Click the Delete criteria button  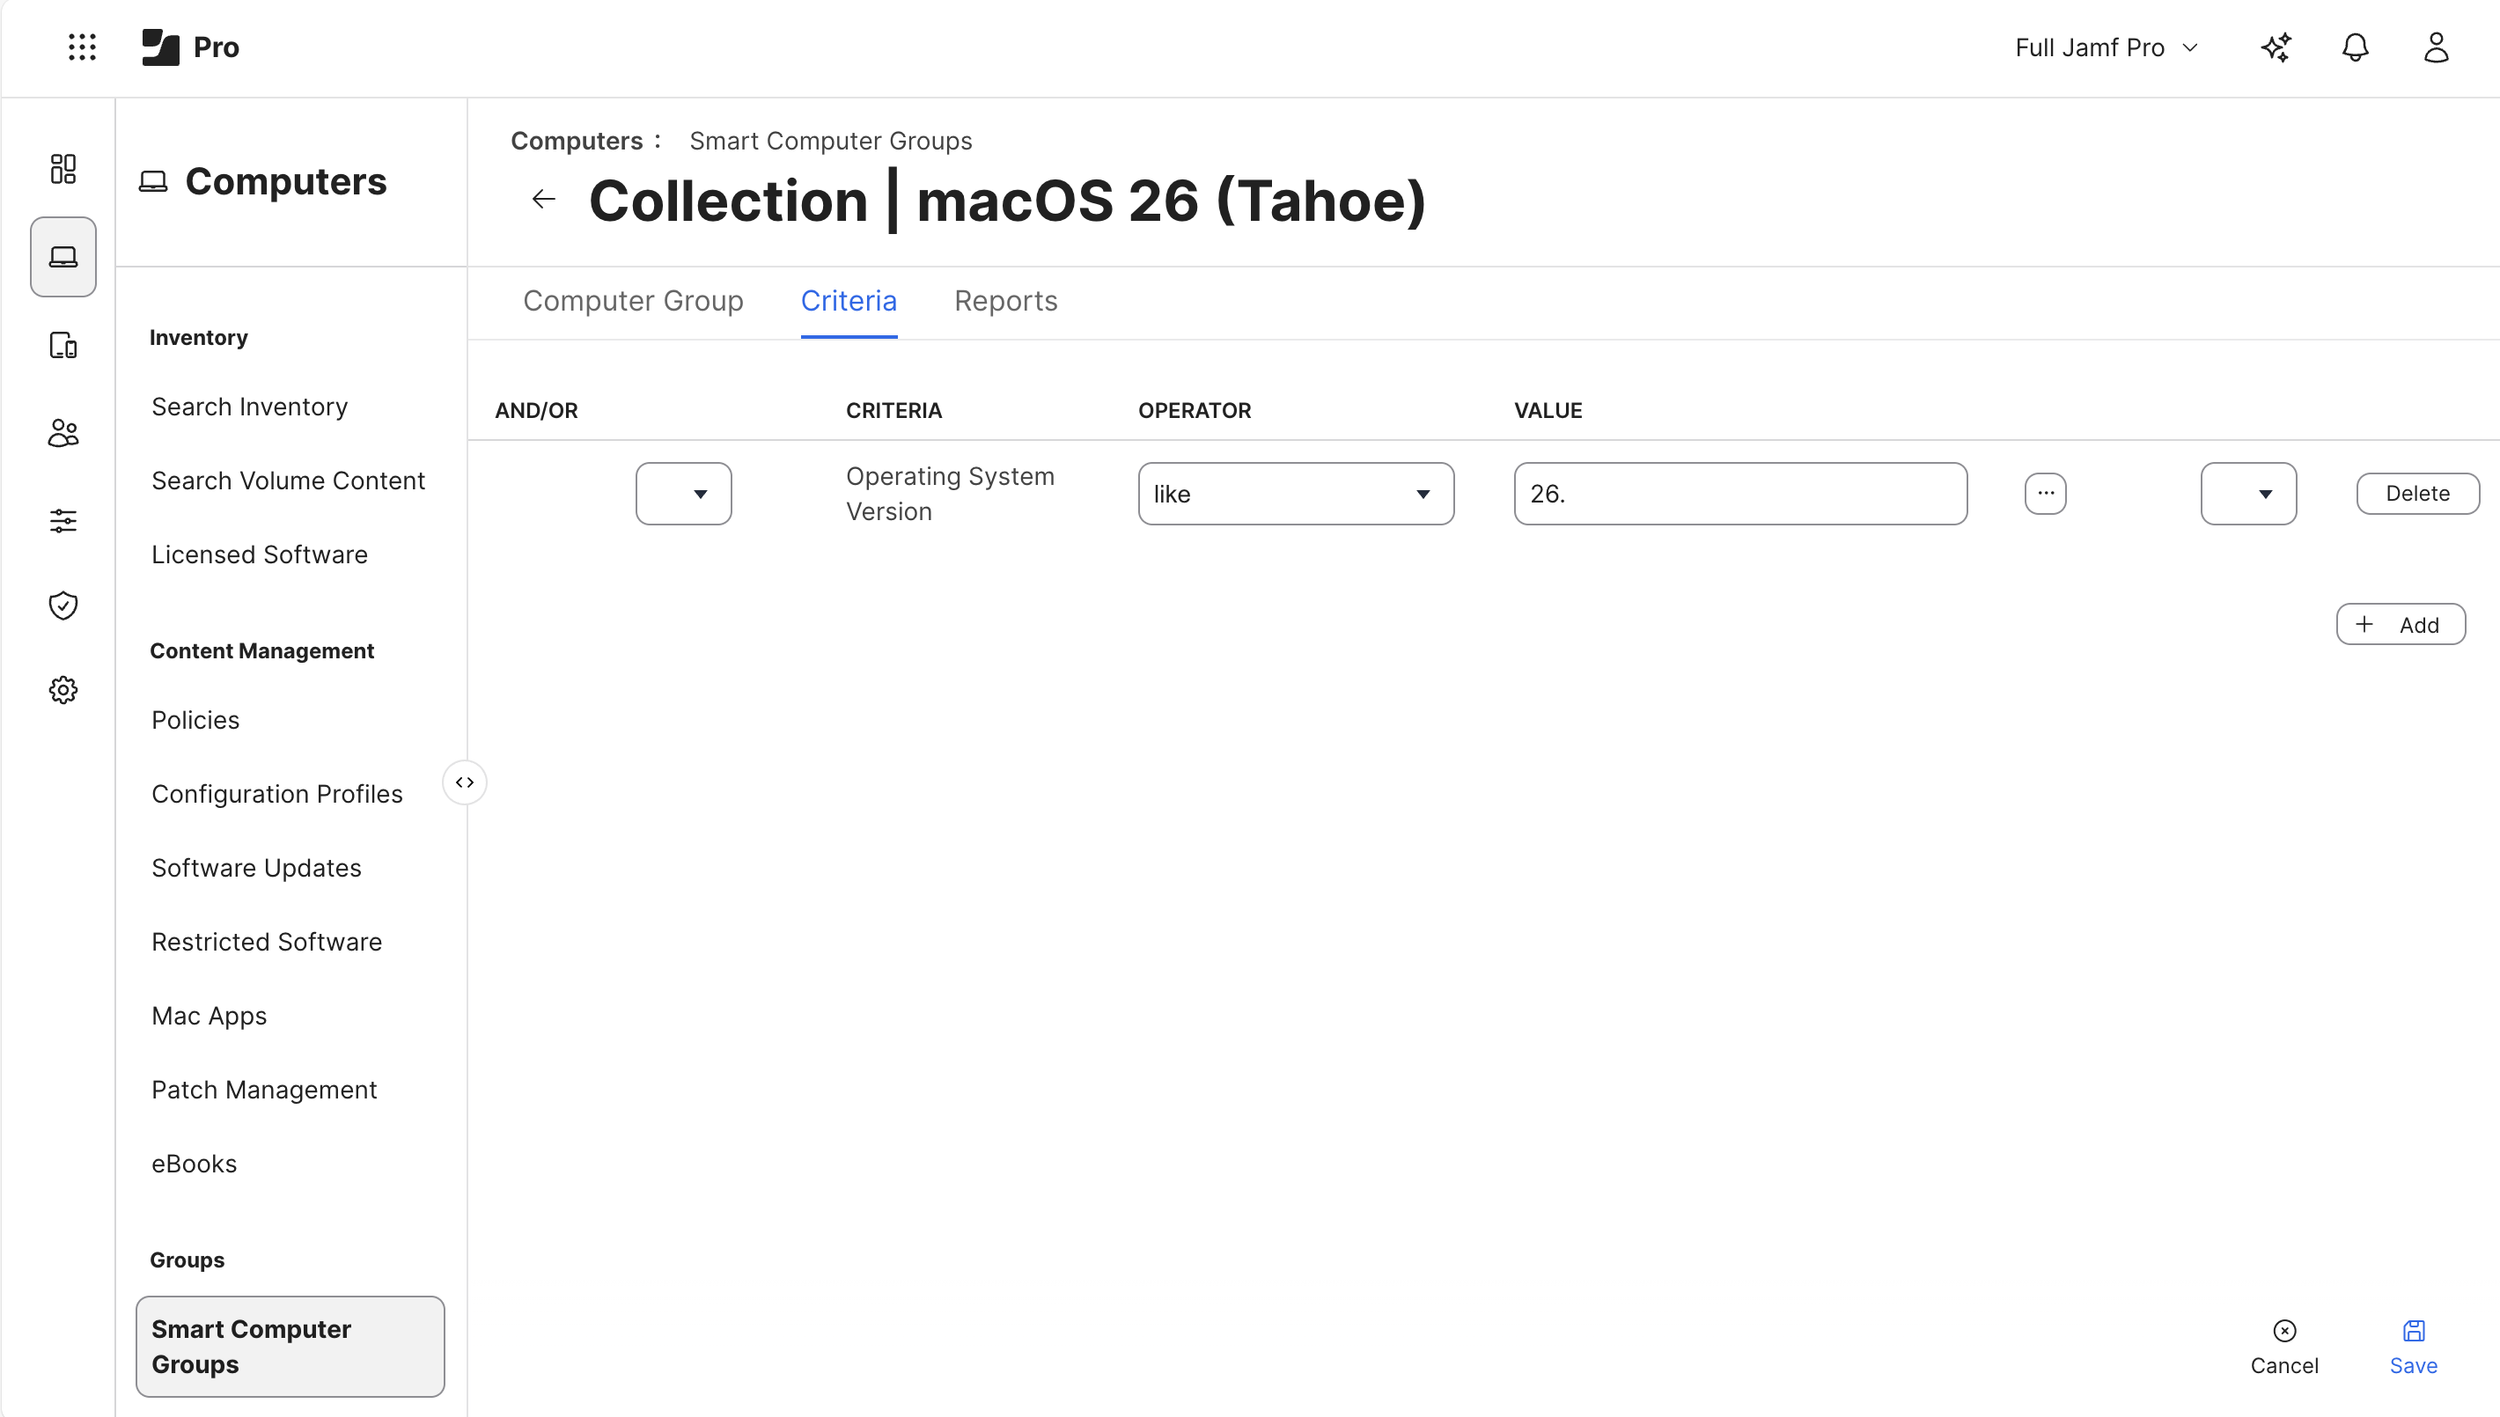(2417, 494)
